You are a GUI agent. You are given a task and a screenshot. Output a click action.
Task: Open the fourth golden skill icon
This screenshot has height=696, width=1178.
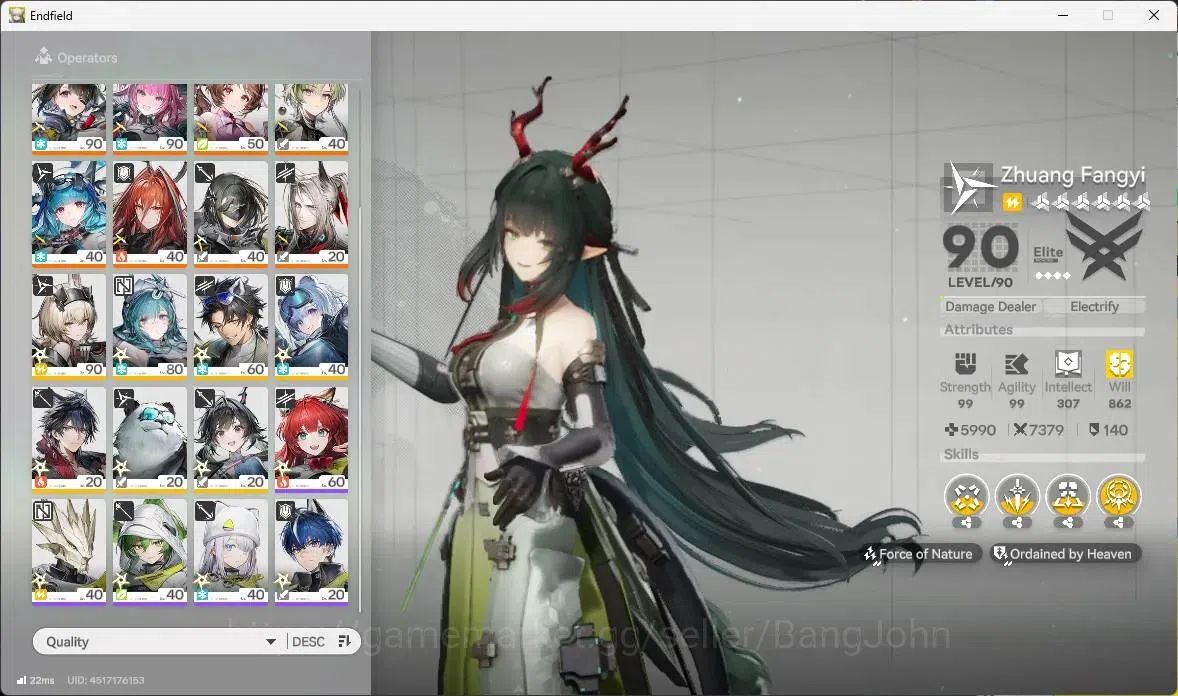1119,497
